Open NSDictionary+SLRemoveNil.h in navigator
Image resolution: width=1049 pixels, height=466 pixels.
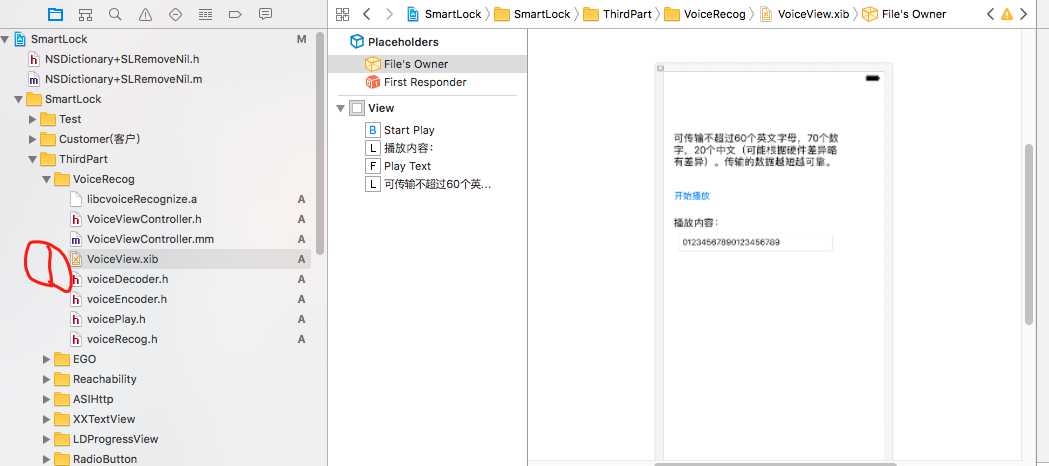tap(122, 60)
